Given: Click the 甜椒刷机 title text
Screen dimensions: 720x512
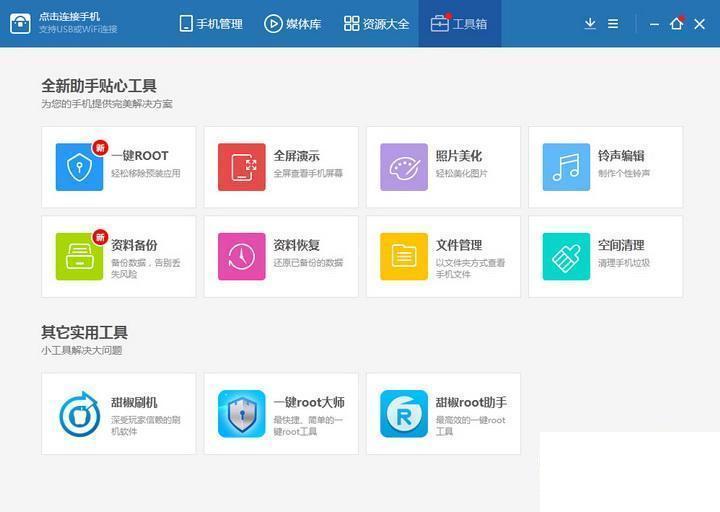Looking at the screenshot, I should click(x=134, y=403).
